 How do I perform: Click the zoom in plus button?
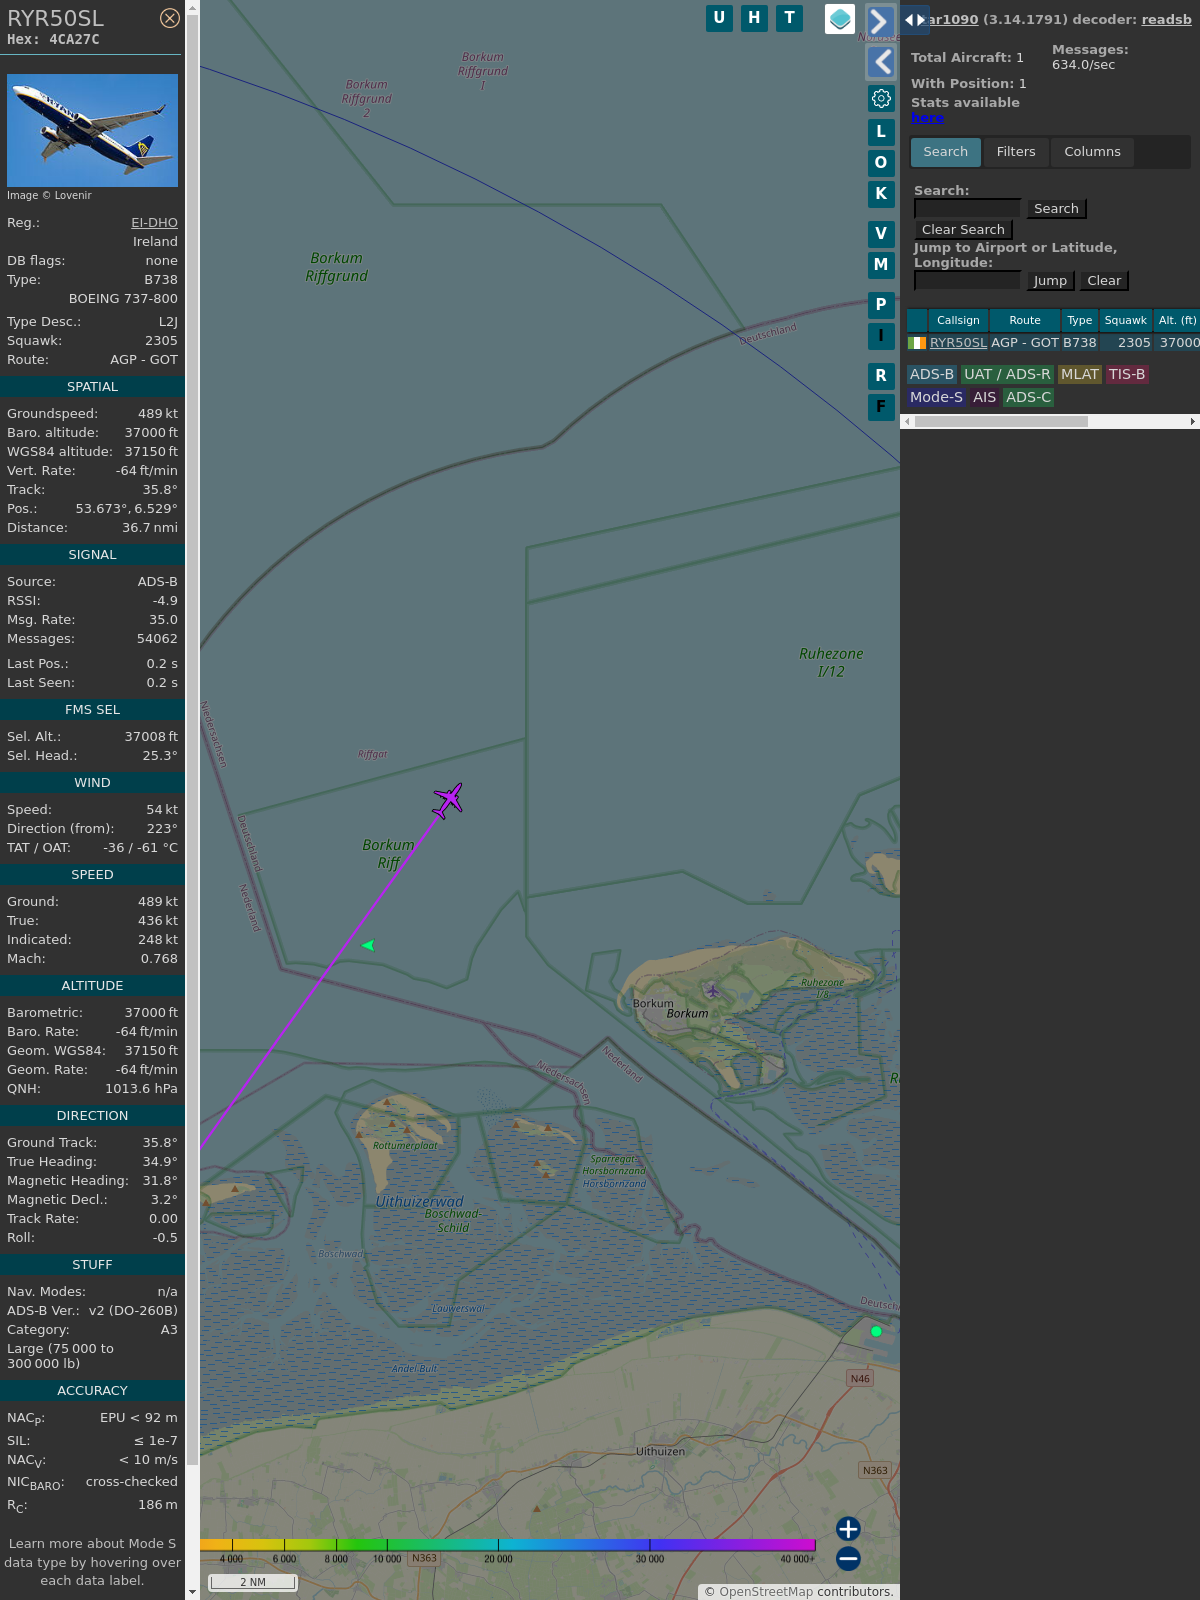[x=848, y=1528]
